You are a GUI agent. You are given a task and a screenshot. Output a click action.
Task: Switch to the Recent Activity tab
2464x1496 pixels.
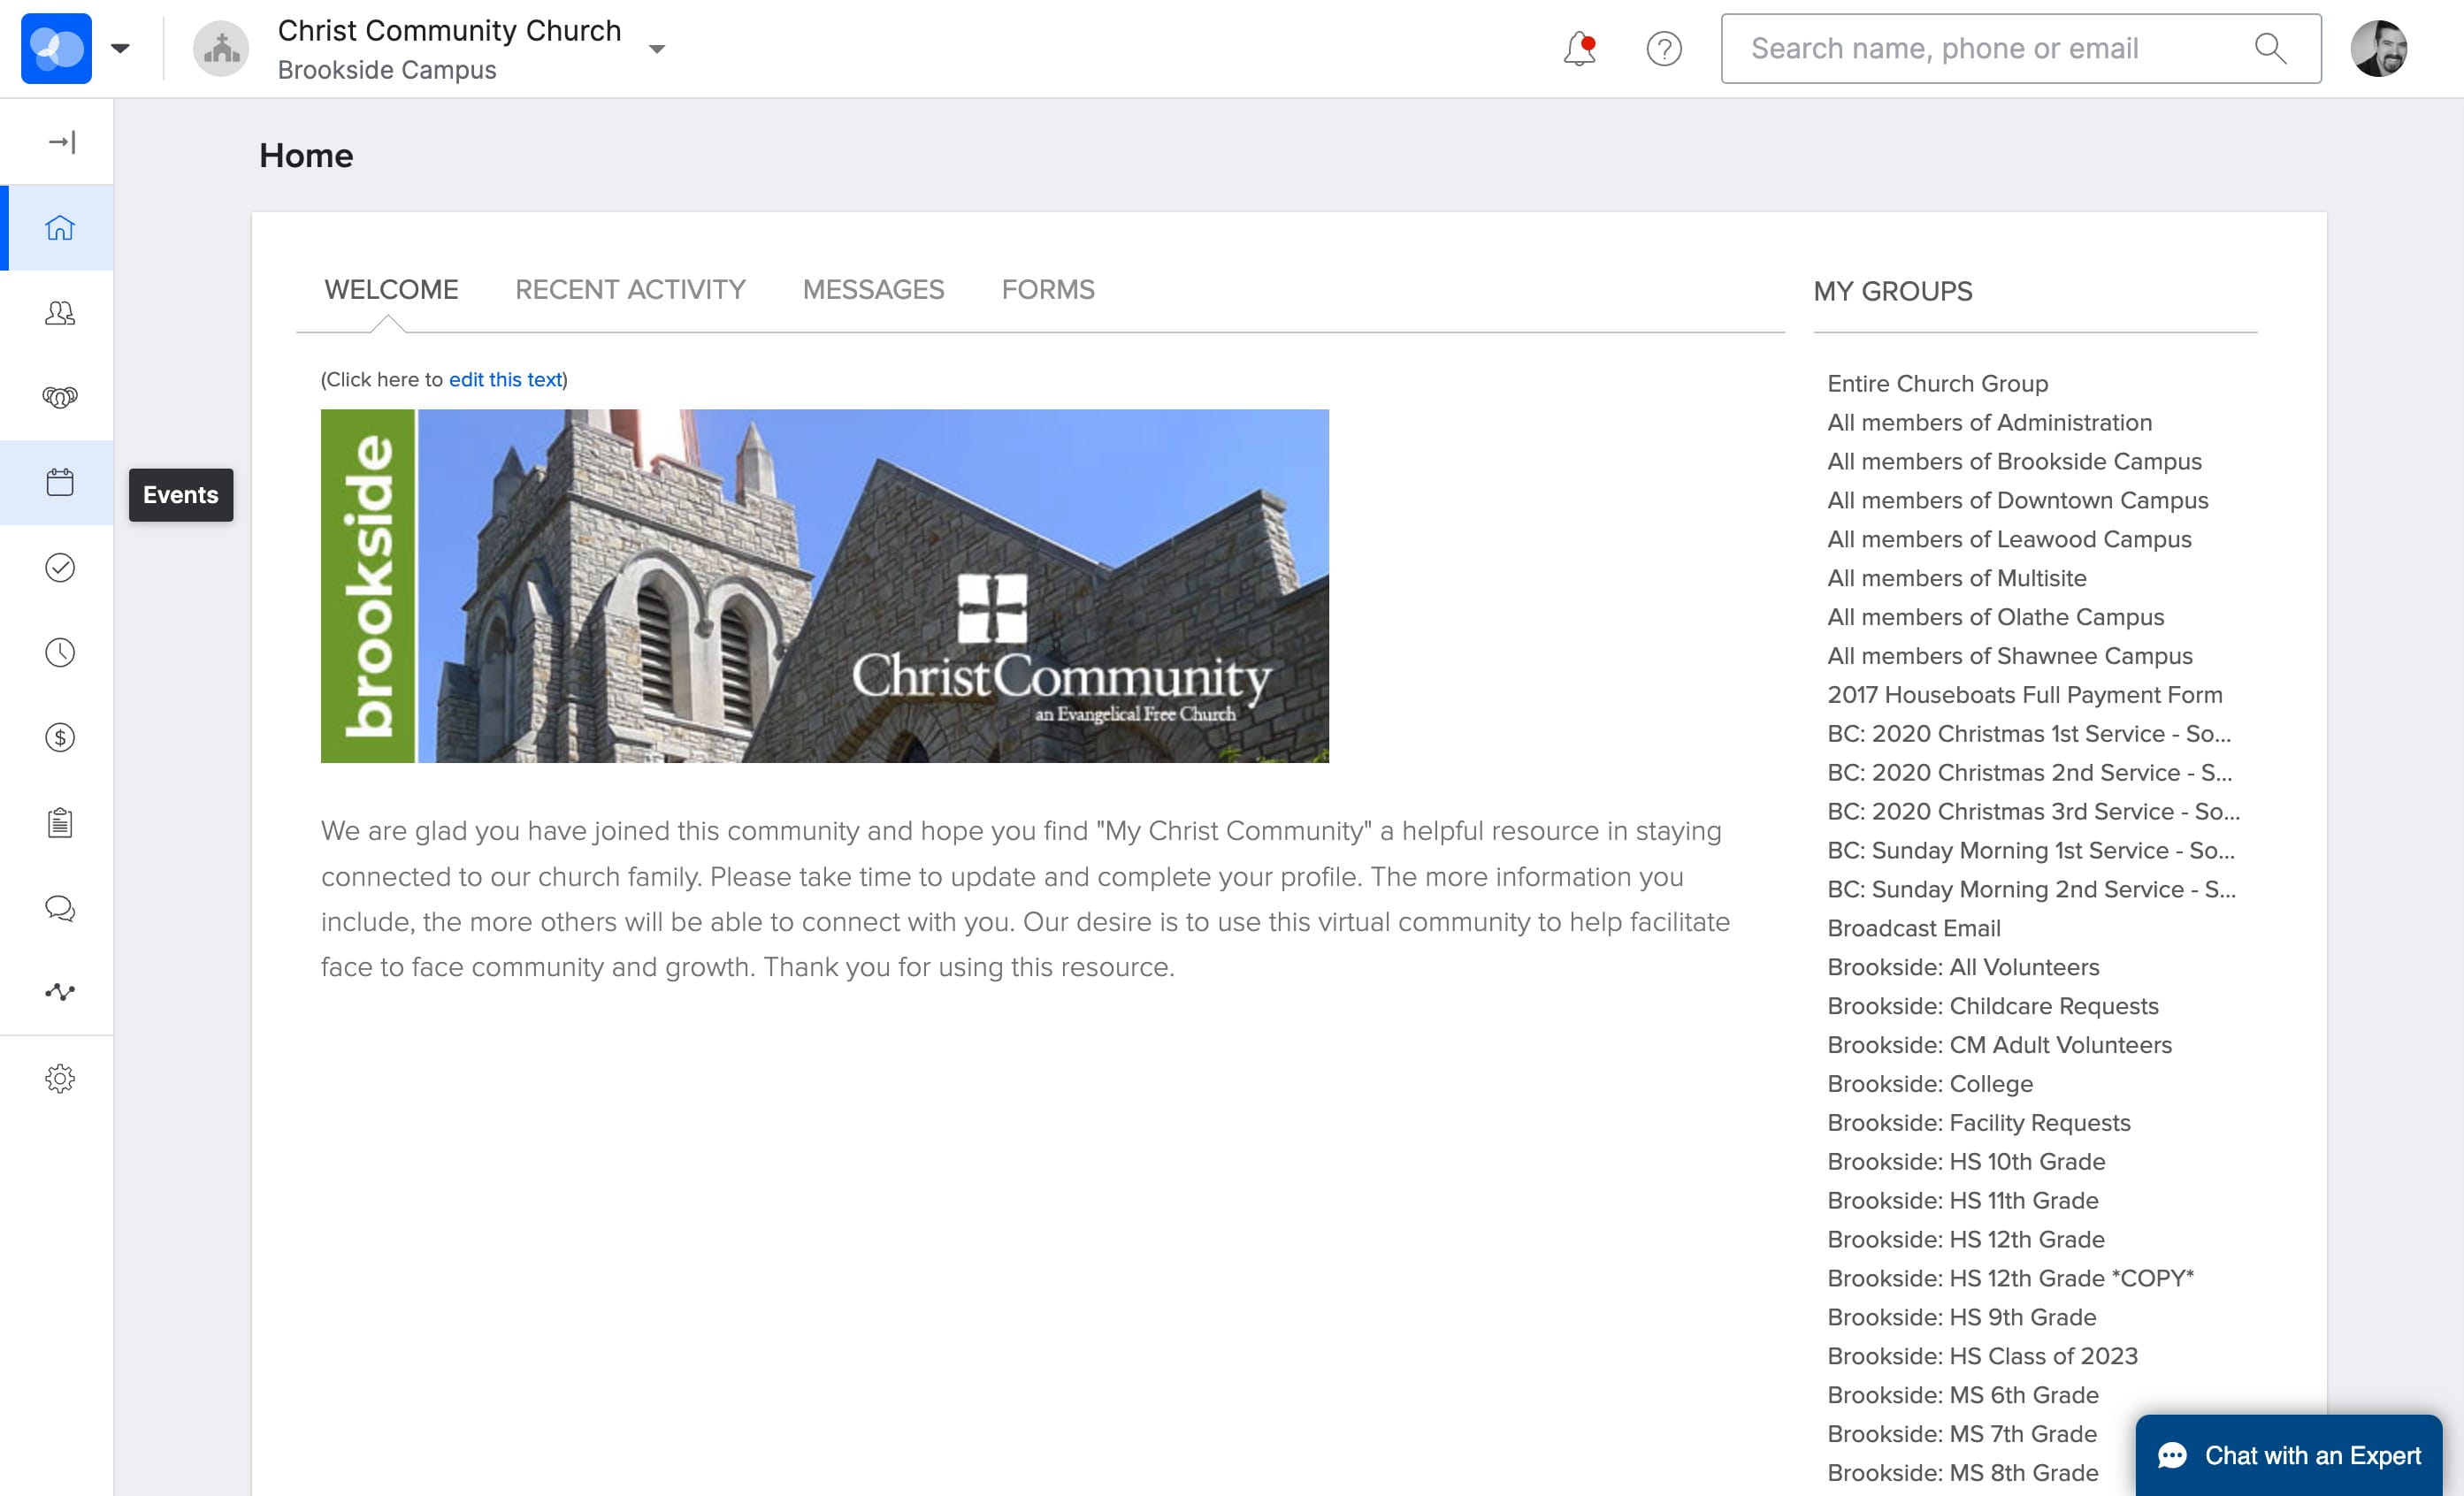630,290
